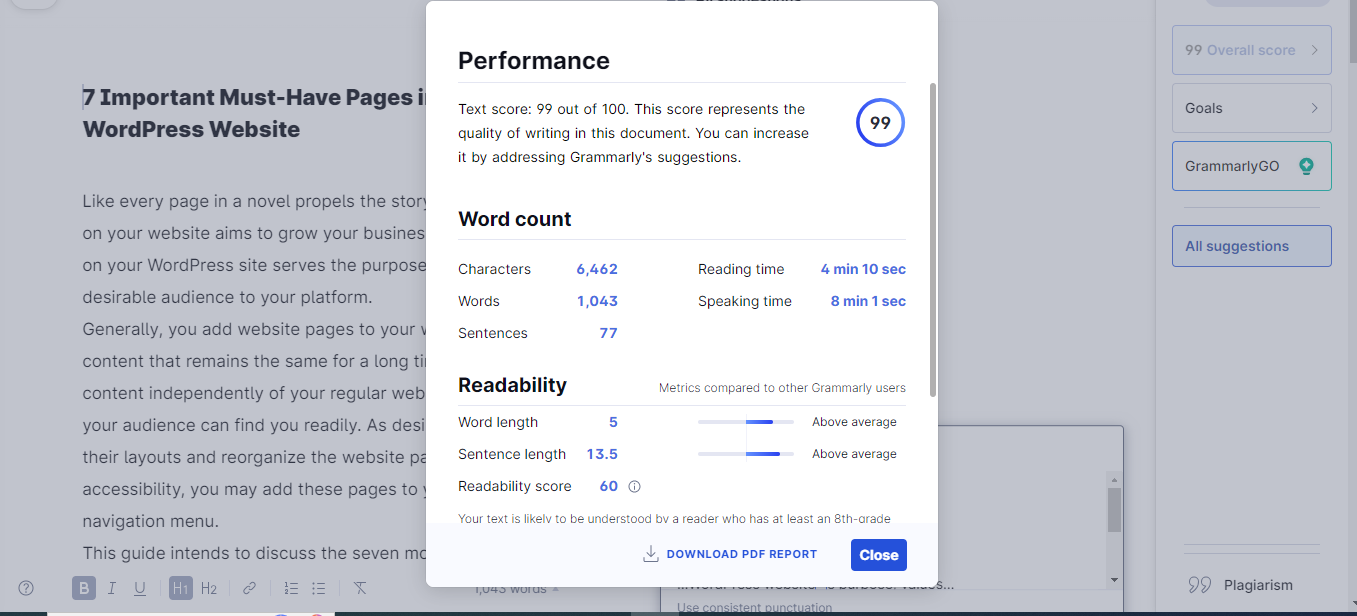
Task: Click the Plagiarism quote-mark icon
Action: tap(1199, 585)
